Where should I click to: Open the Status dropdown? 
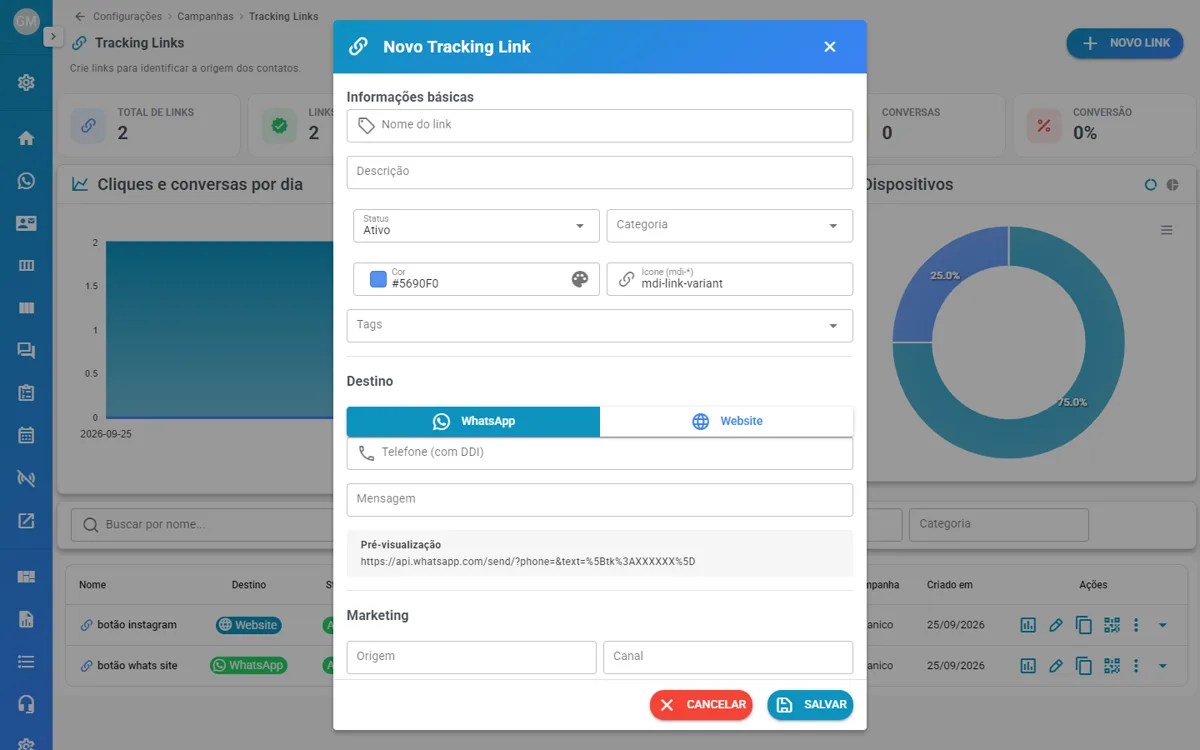(x=476, y=225)
